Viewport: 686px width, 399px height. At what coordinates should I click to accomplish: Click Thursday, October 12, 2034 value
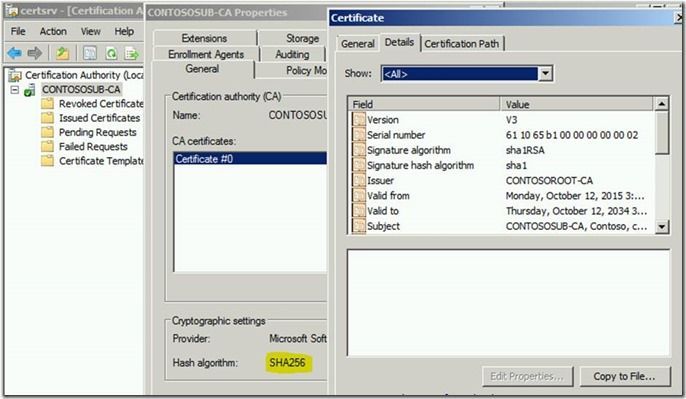[x=576, y=211]
